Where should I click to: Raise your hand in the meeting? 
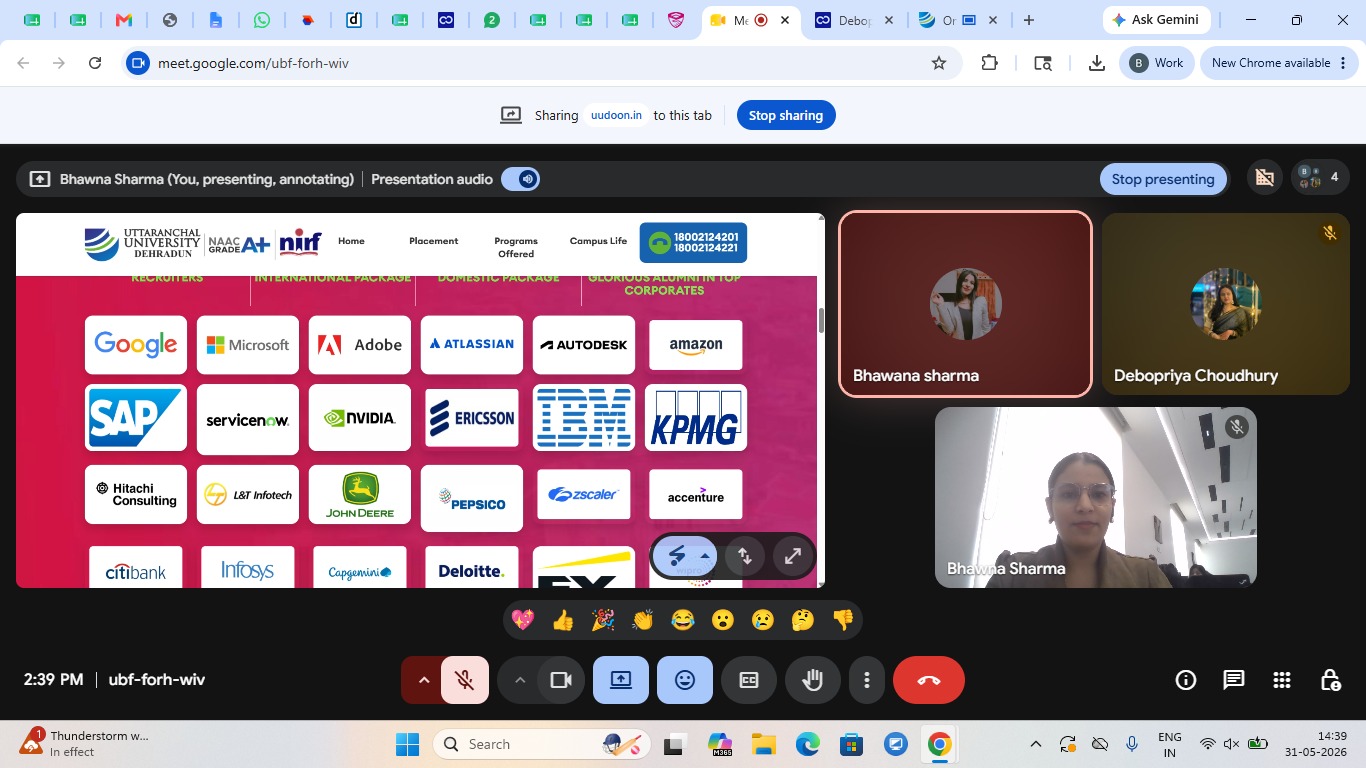pyautogui.click(x=813, y=680)
